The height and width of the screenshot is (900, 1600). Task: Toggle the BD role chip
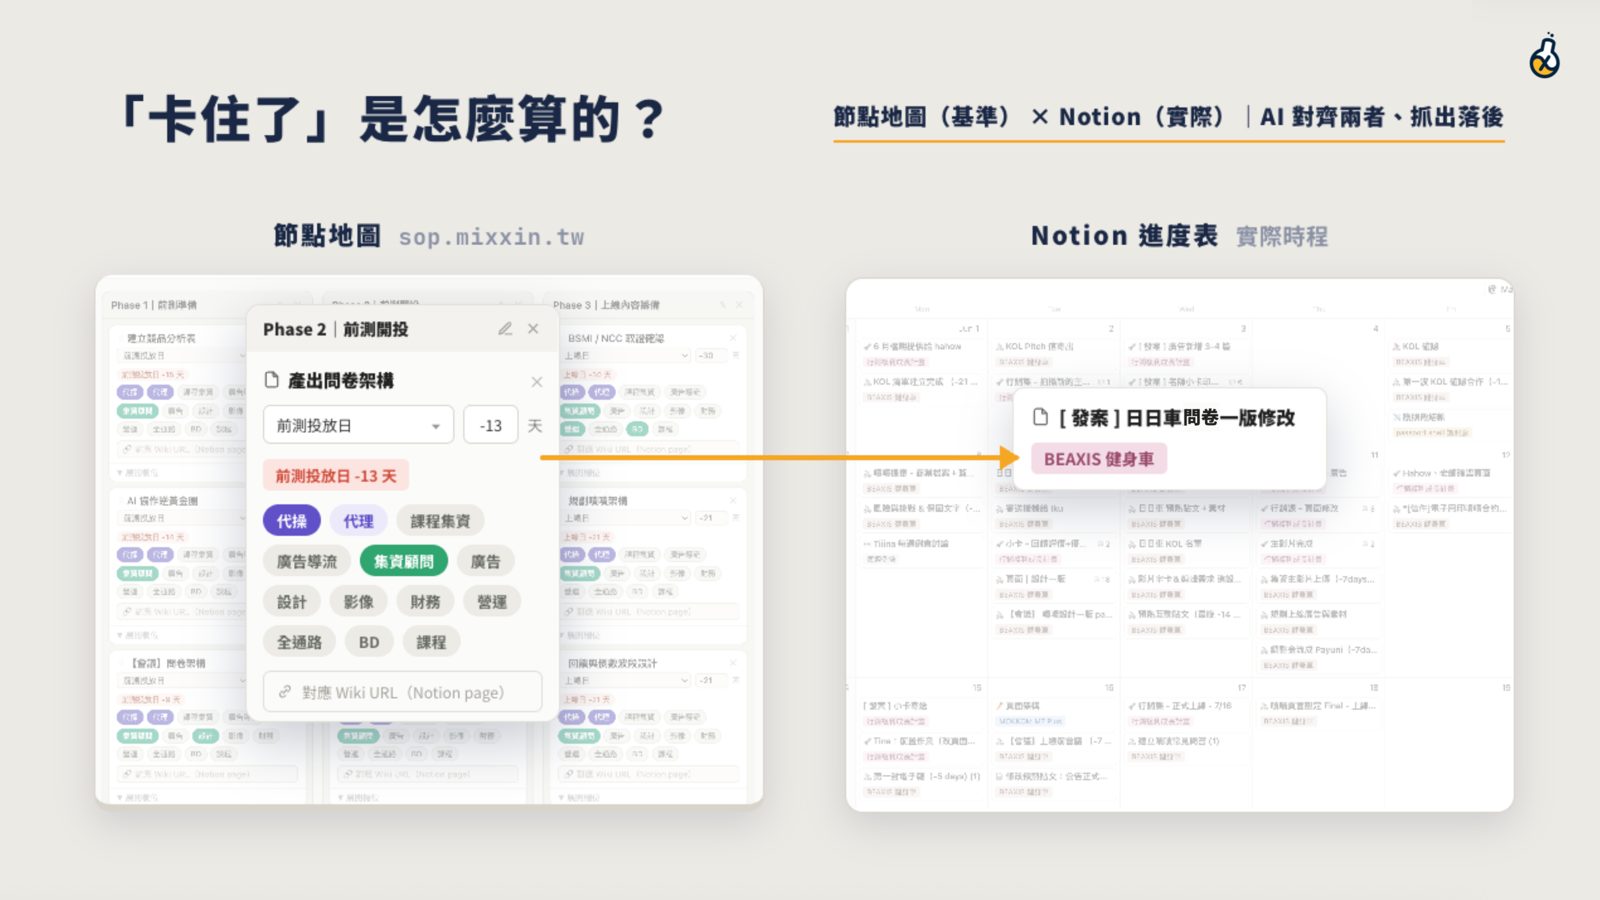(x=369, y=642)
